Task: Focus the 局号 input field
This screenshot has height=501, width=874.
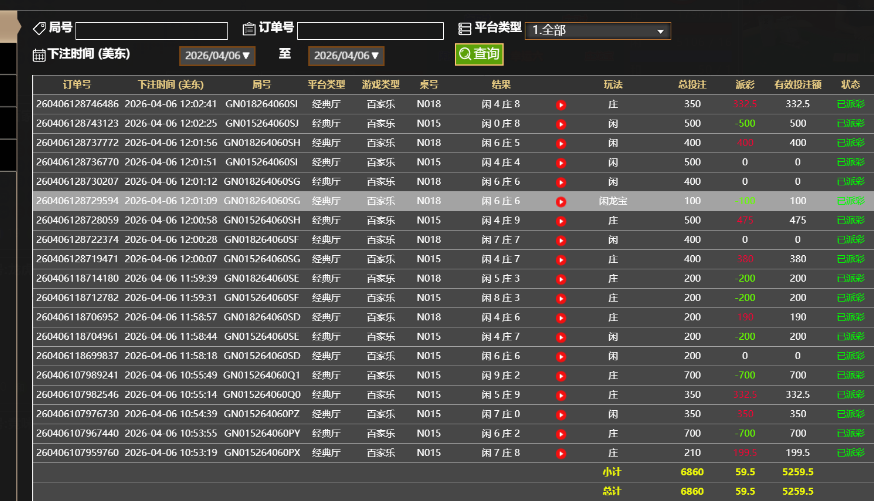Action: pyautogui.click(x=152, y=31)
